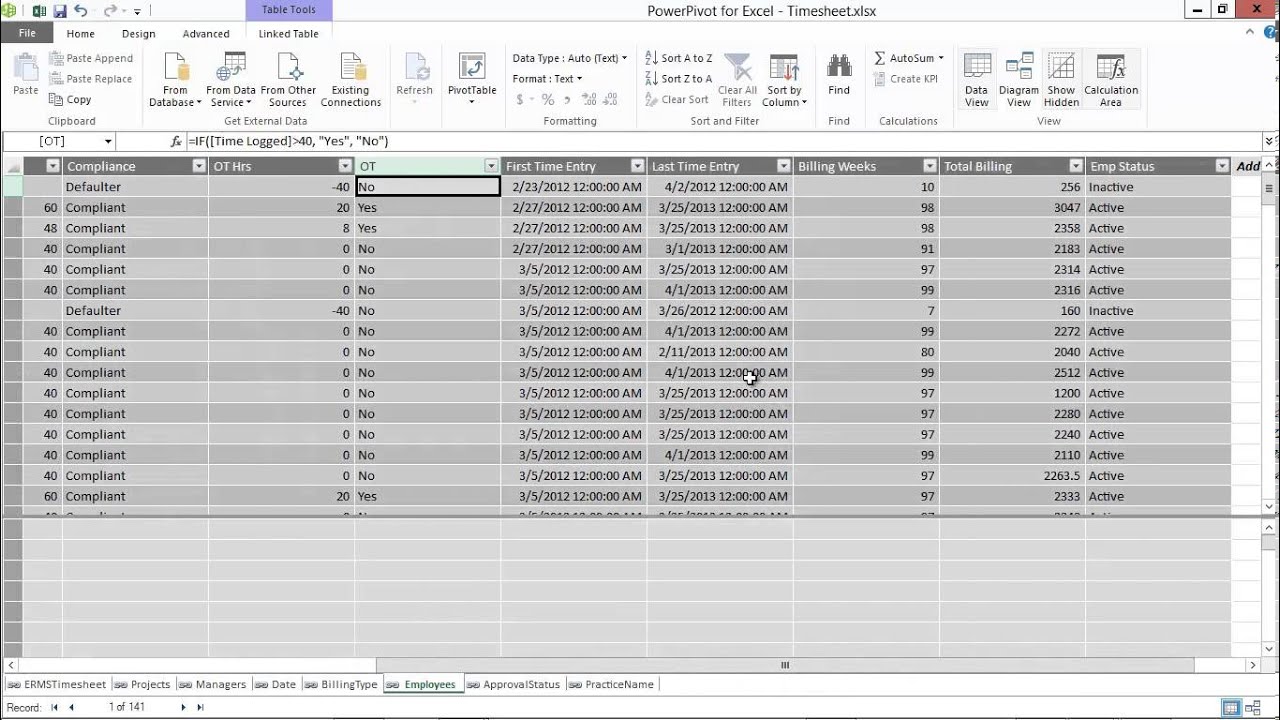1280x720 pixels.
Task: Open Data Type dropdown
Action: point(570,59)
